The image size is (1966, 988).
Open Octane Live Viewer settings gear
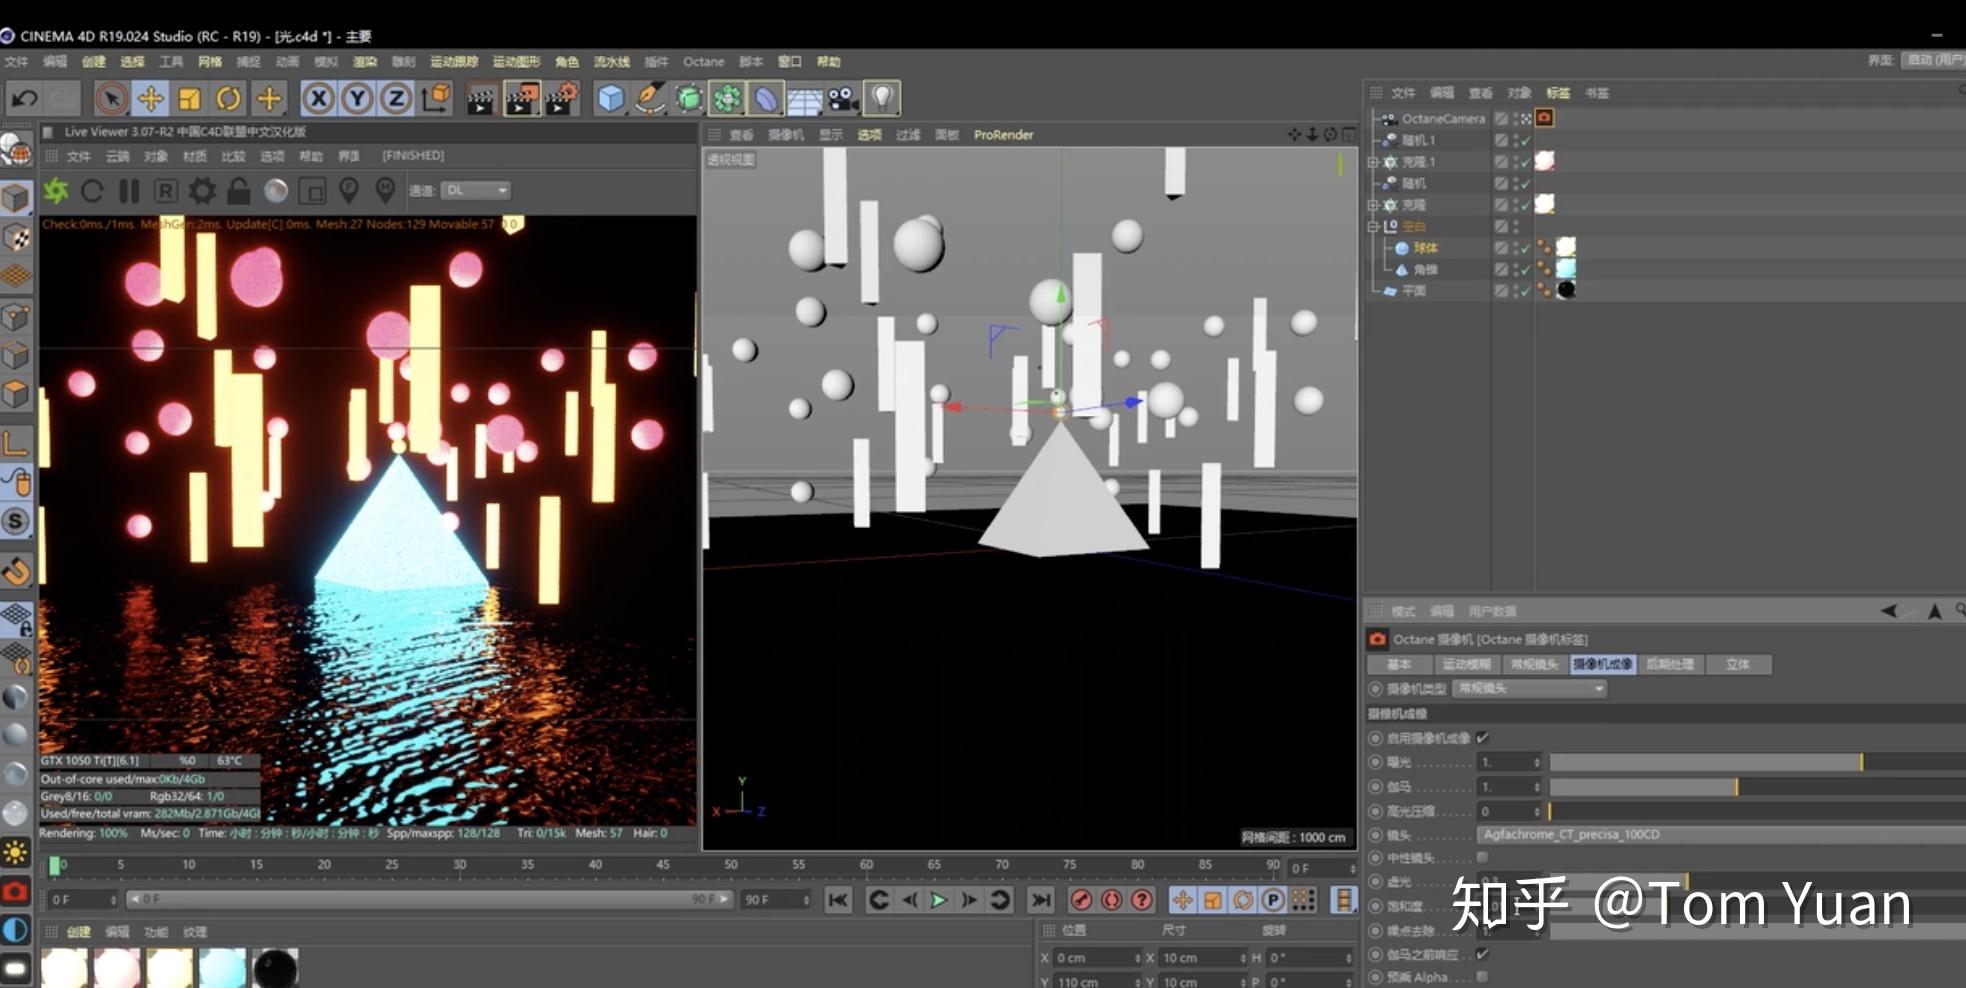(202, 190)
